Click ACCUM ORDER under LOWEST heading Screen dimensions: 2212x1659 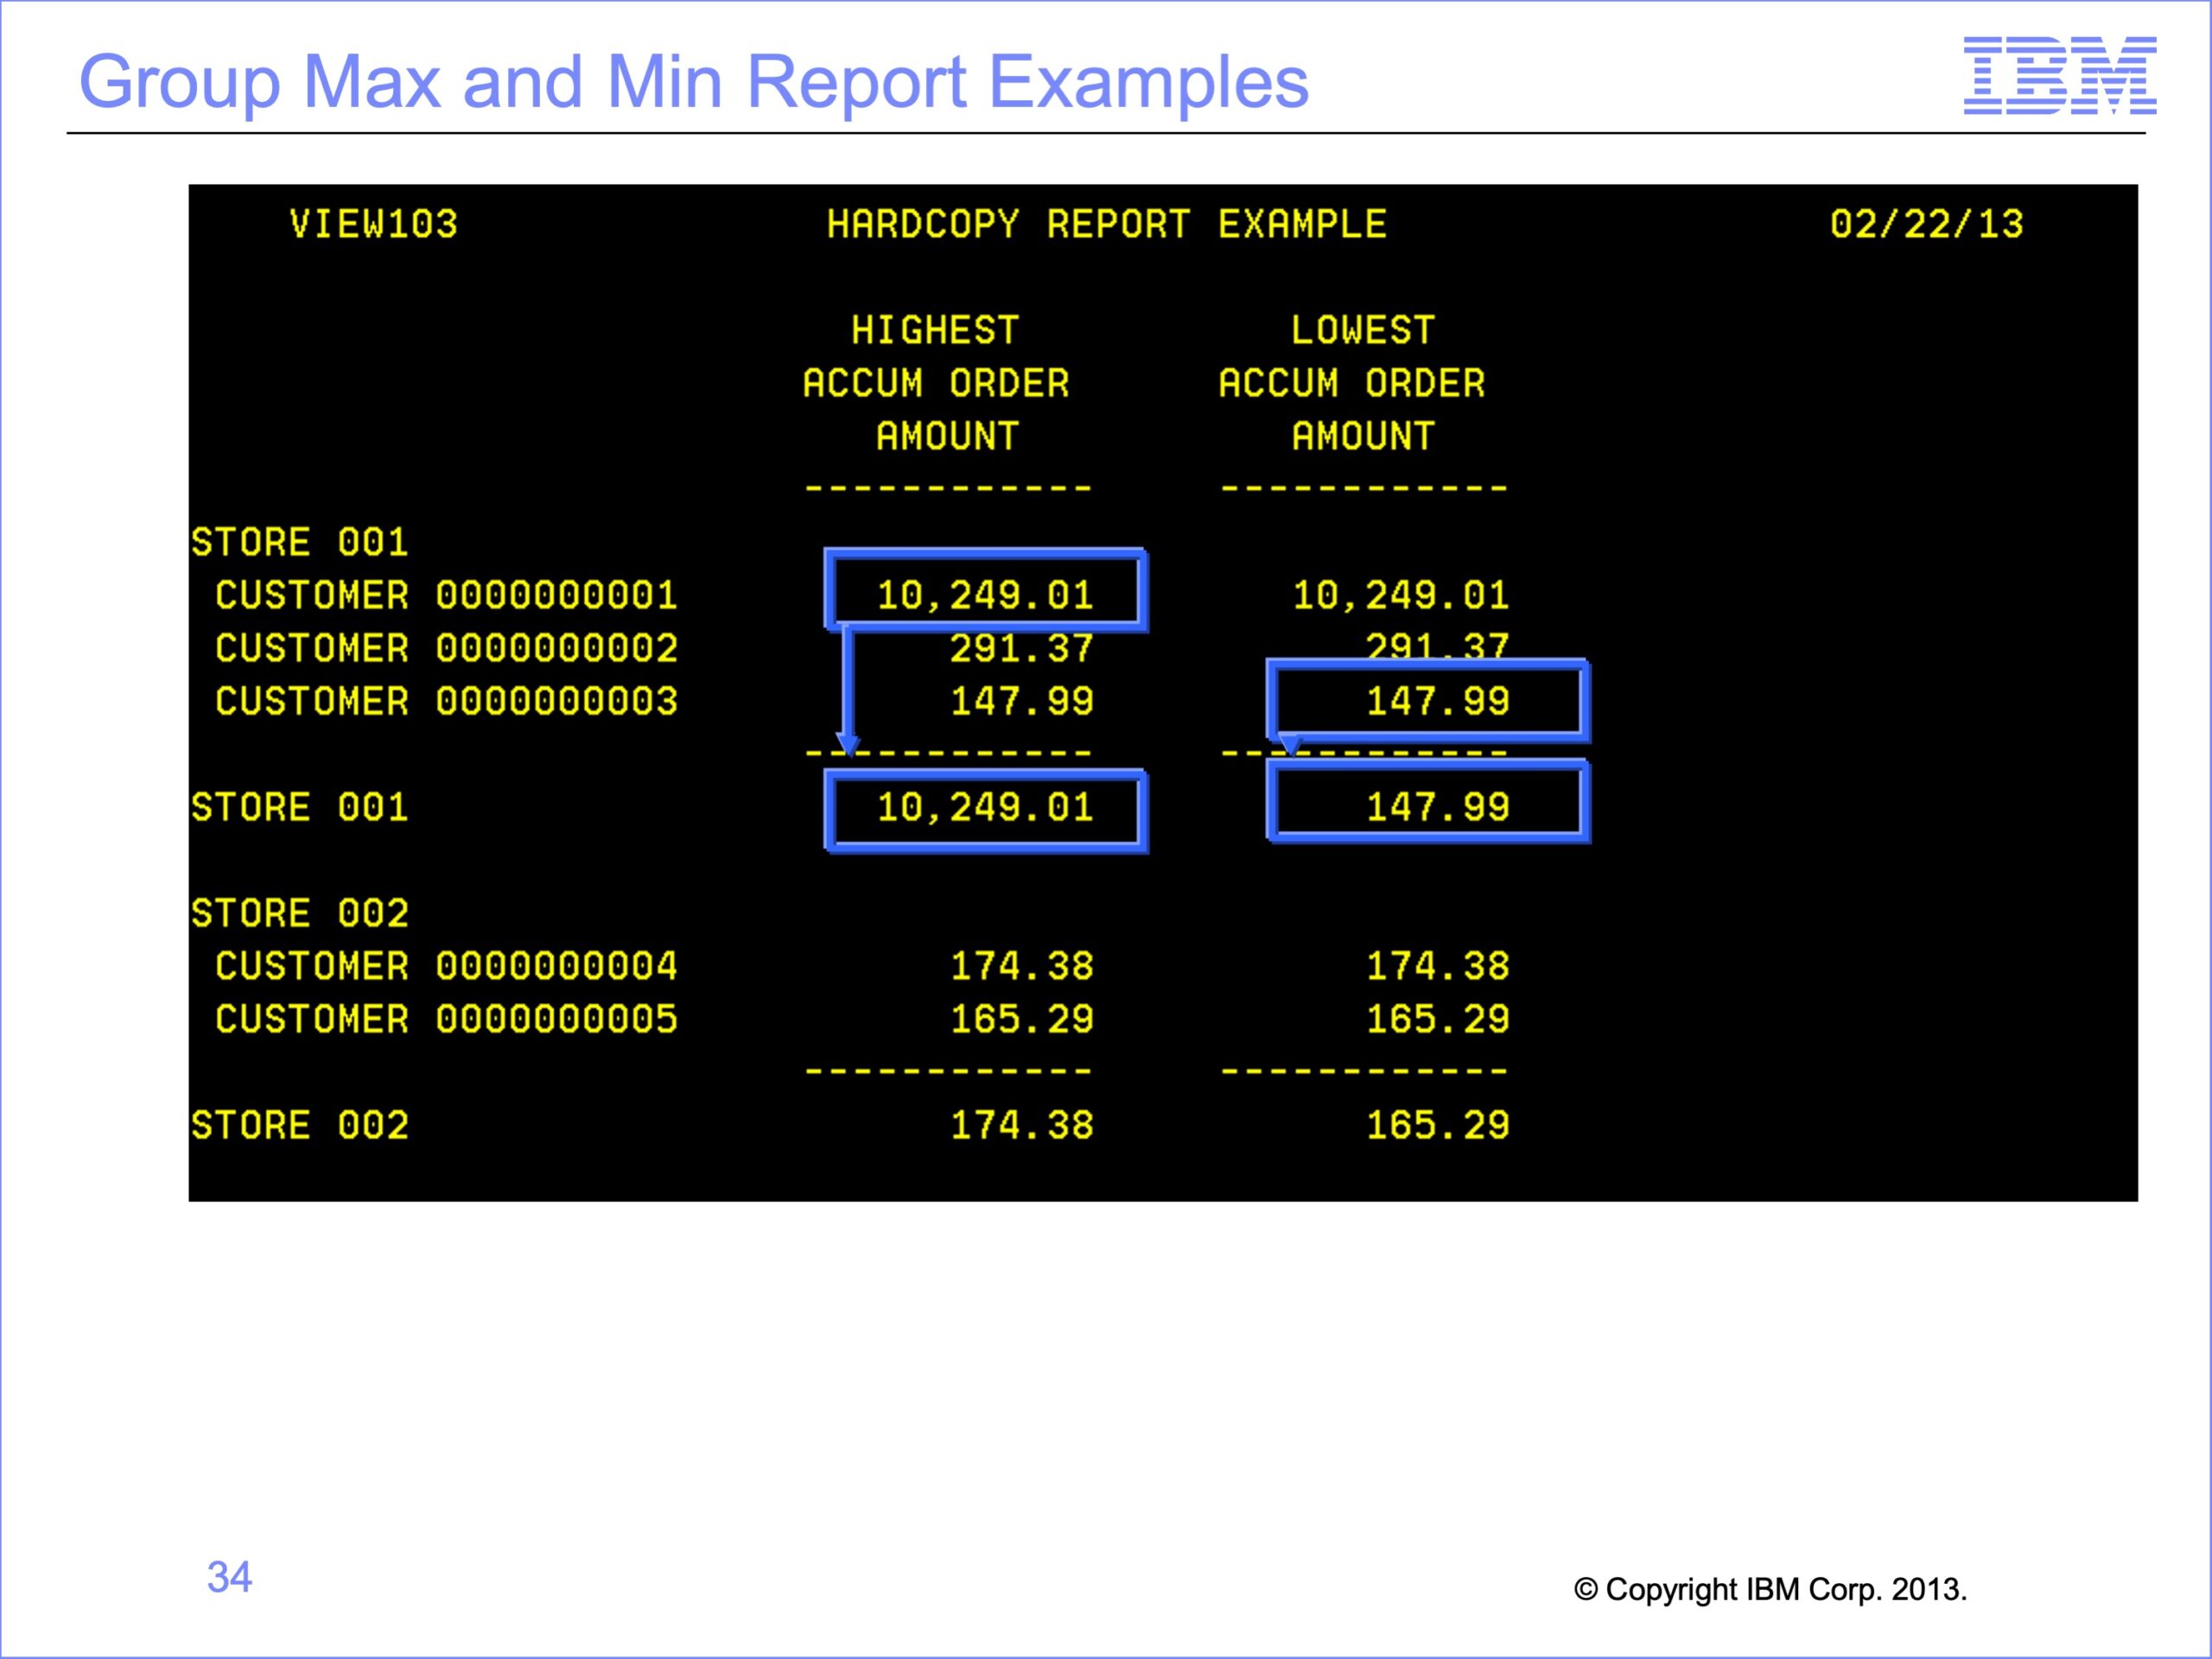(1352, 383)
